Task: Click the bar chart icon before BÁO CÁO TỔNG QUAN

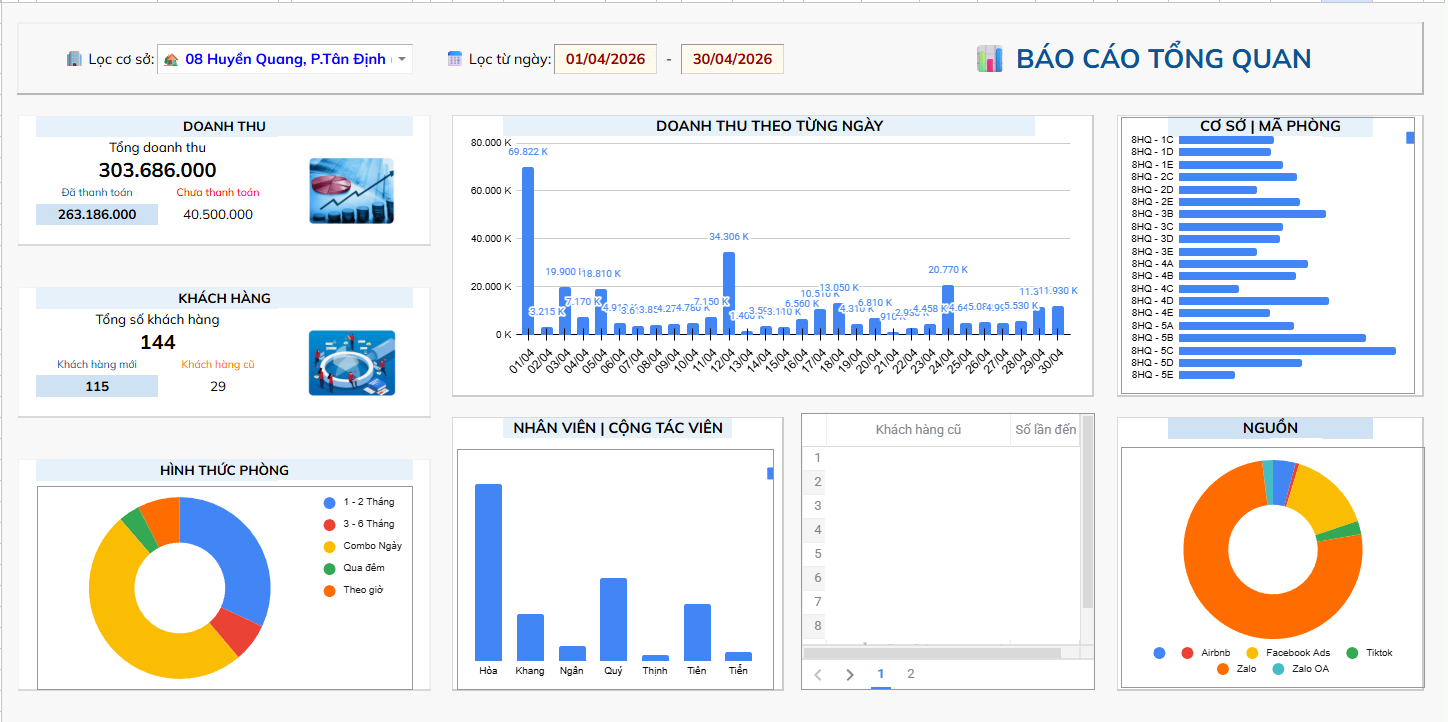Action: coord(989,59)
